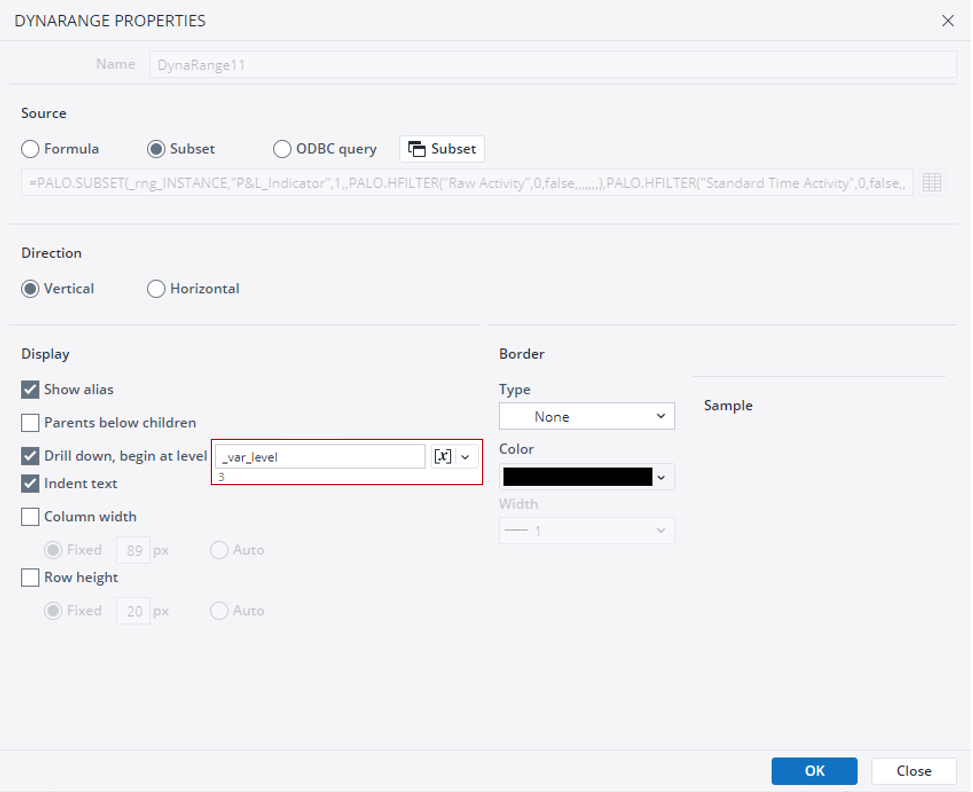Open the Subset editor button
The image size is (973, 792).
(x=442, y=149)
